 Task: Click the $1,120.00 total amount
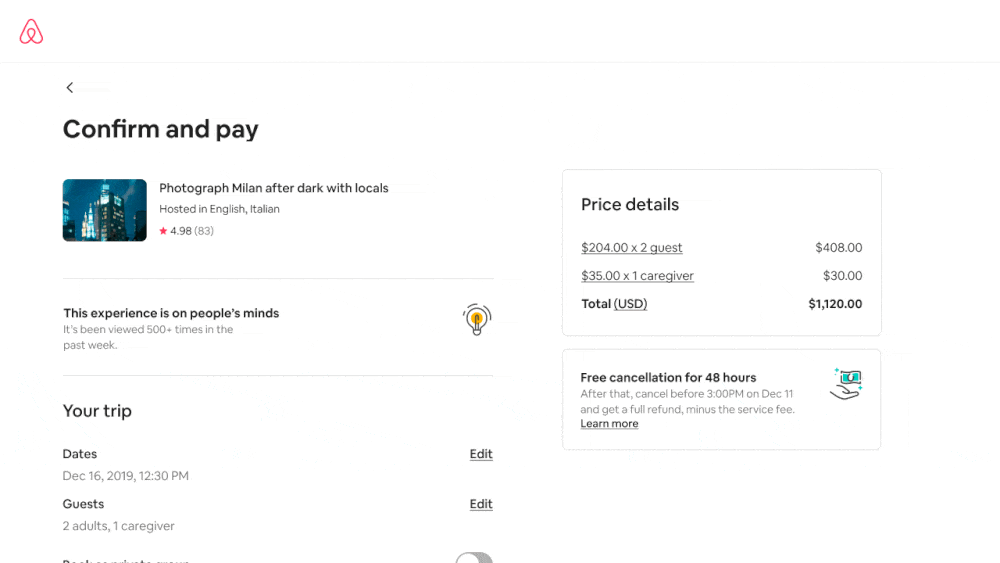coord(835,304)
